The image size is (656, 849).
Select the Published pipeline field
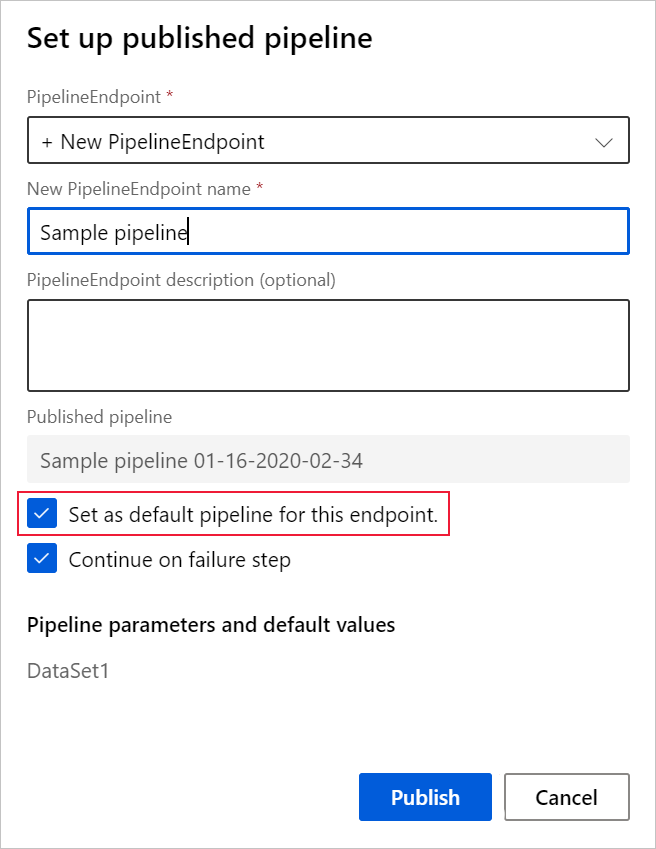coord(328,459)
